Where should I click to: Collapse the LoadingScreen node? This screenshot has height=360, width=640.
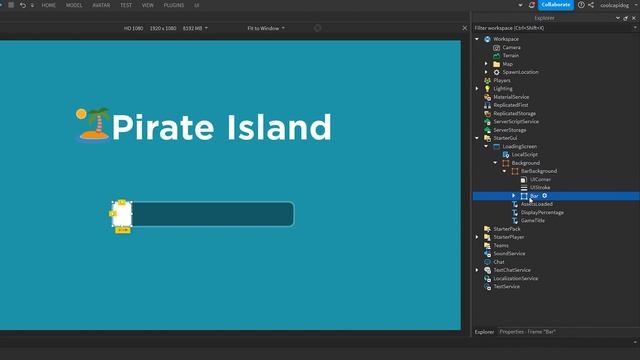486,147
